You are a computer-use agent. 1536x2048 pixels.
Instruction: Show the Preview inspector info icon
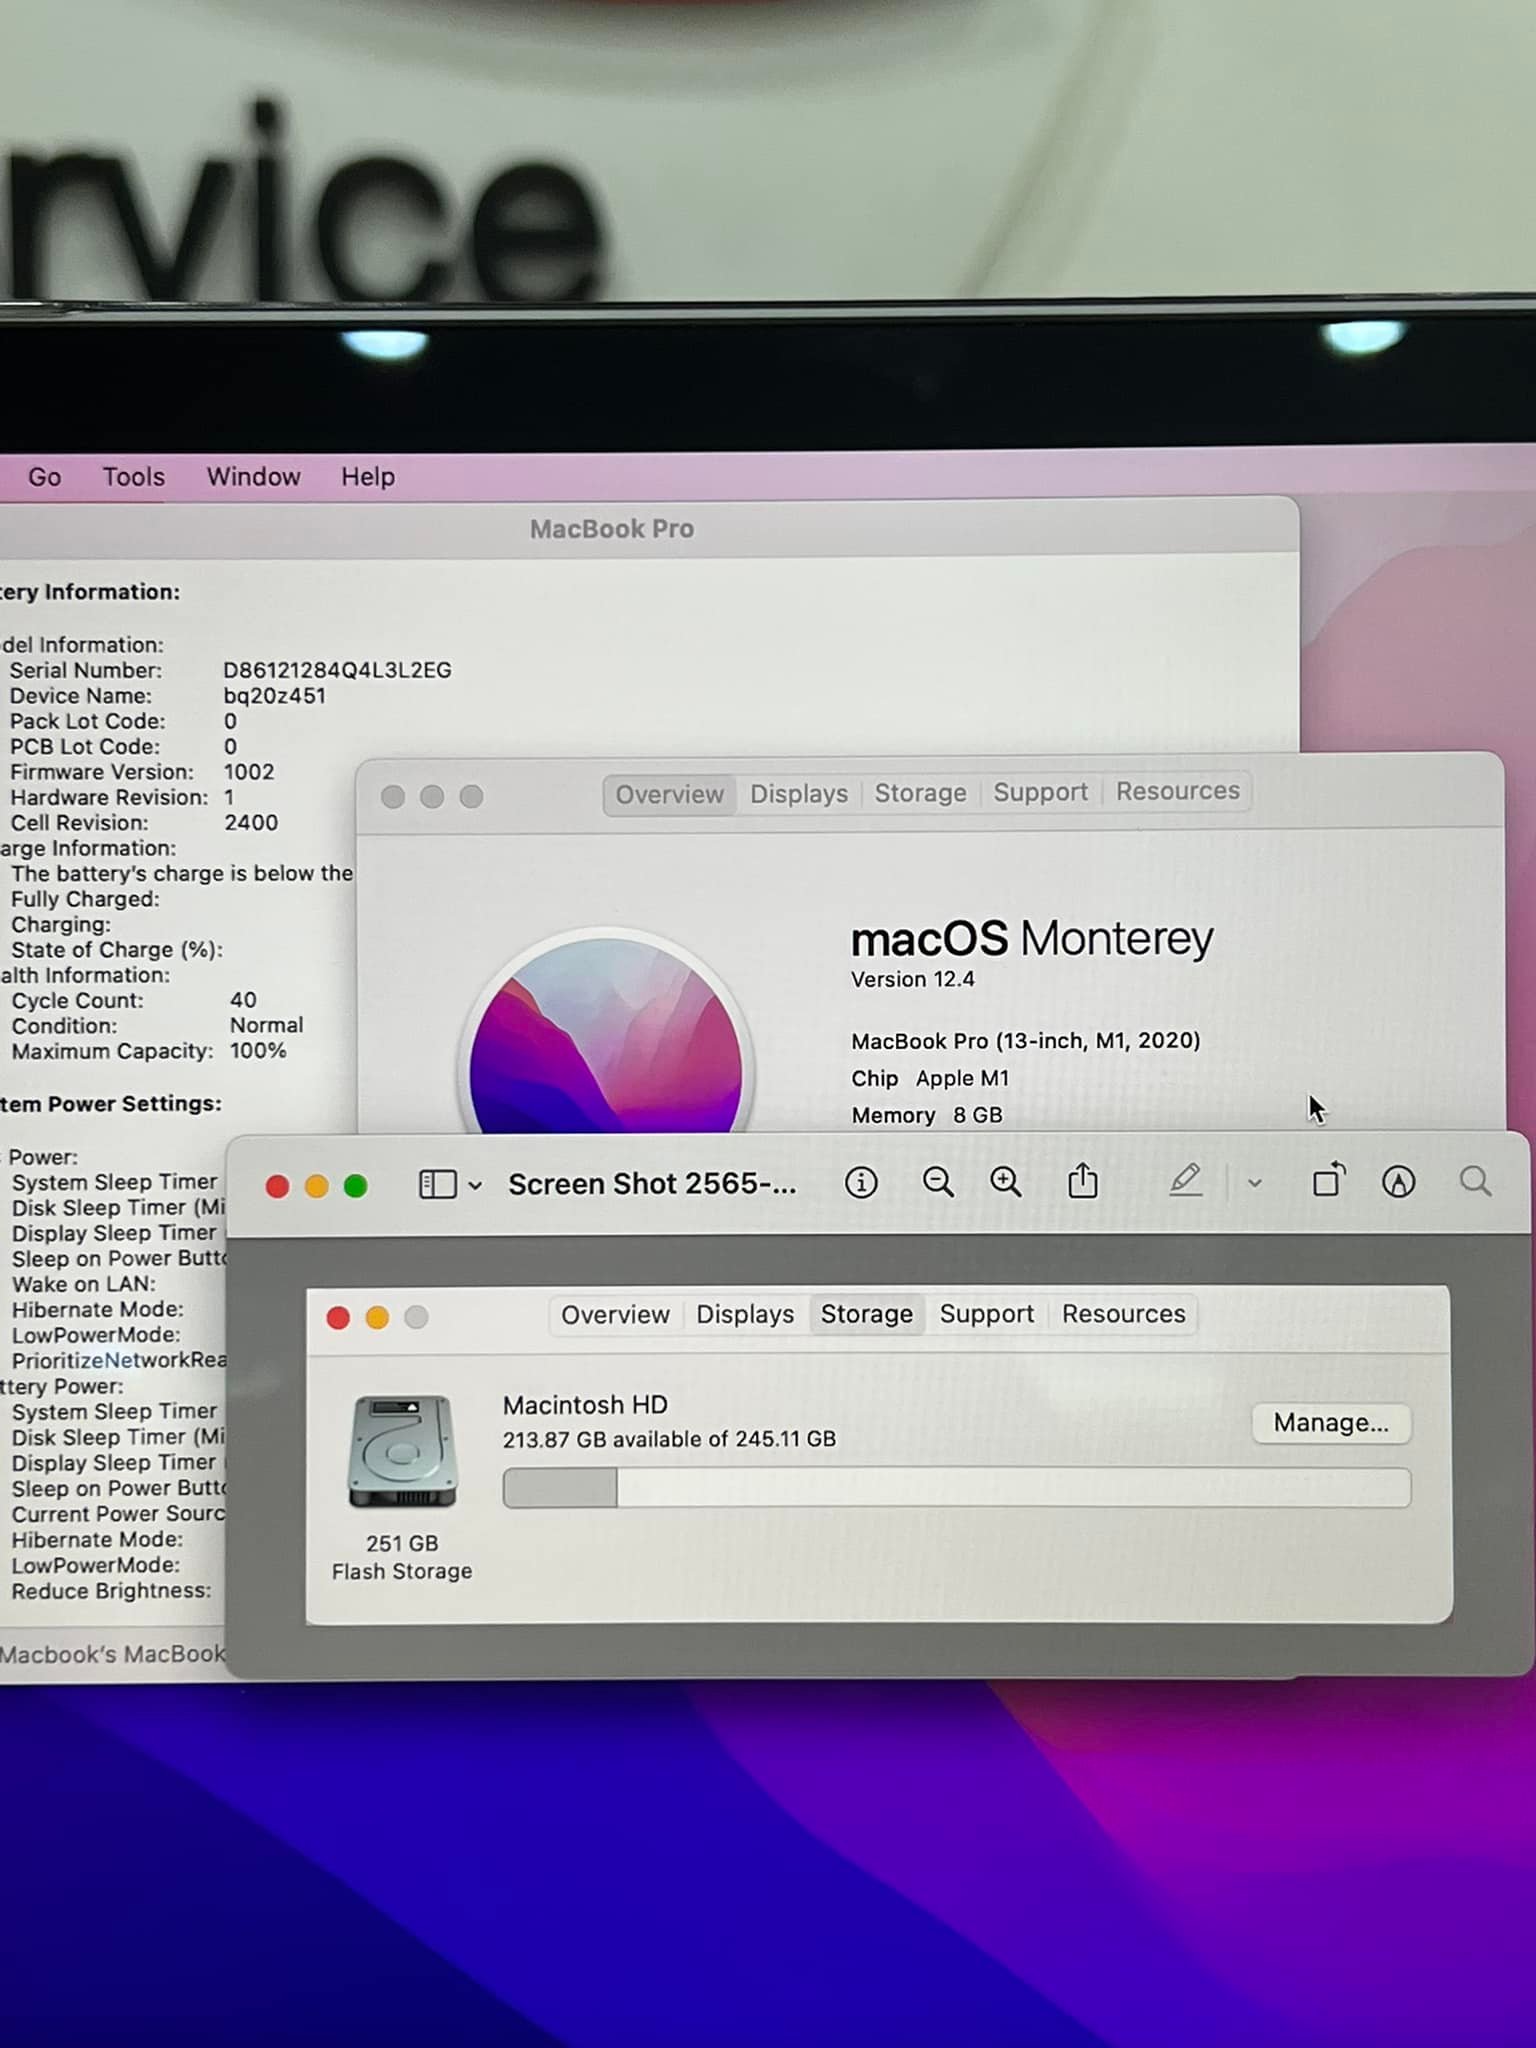(860, 1183)
